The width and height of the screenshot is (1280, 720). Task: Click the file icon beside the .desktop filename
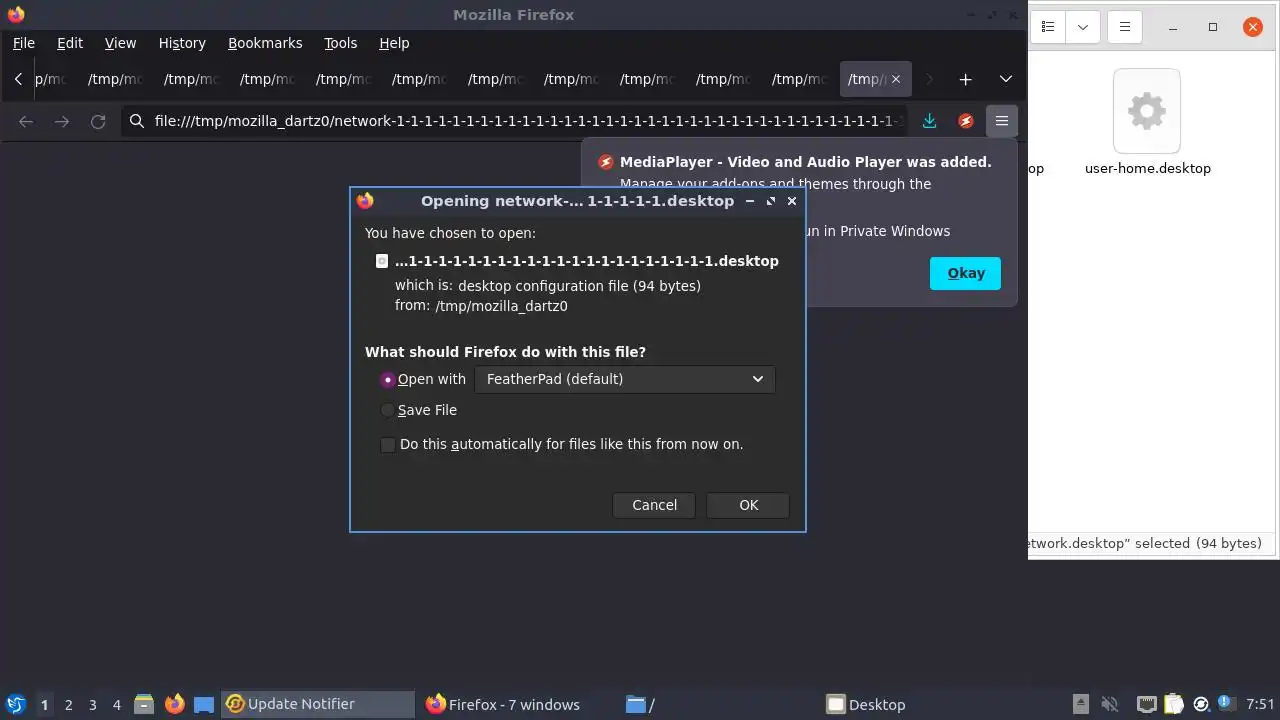381,261
